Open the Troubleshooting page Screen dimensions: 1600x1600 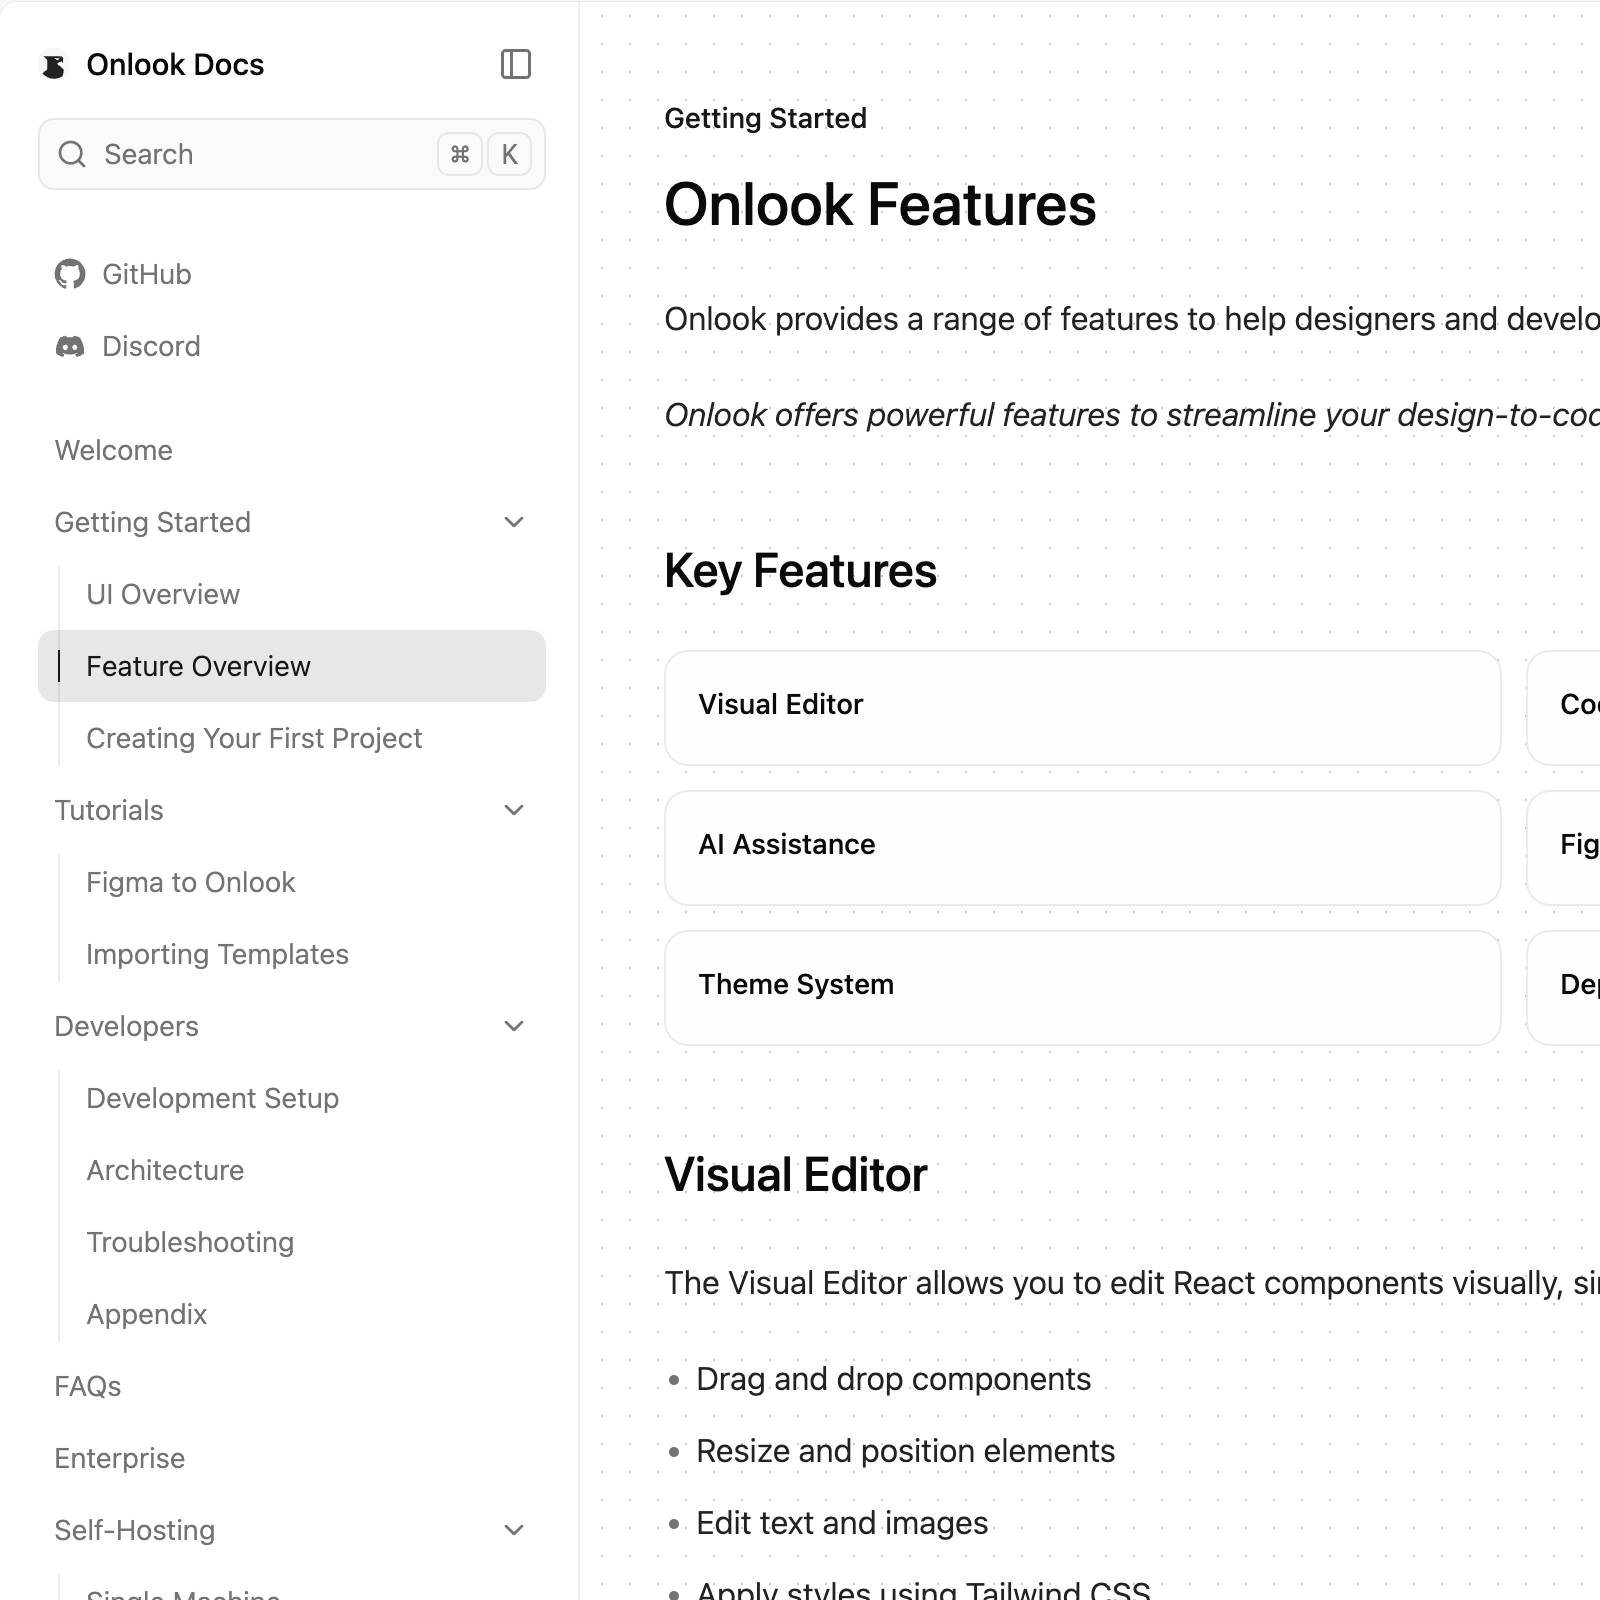pos(190,1242)
